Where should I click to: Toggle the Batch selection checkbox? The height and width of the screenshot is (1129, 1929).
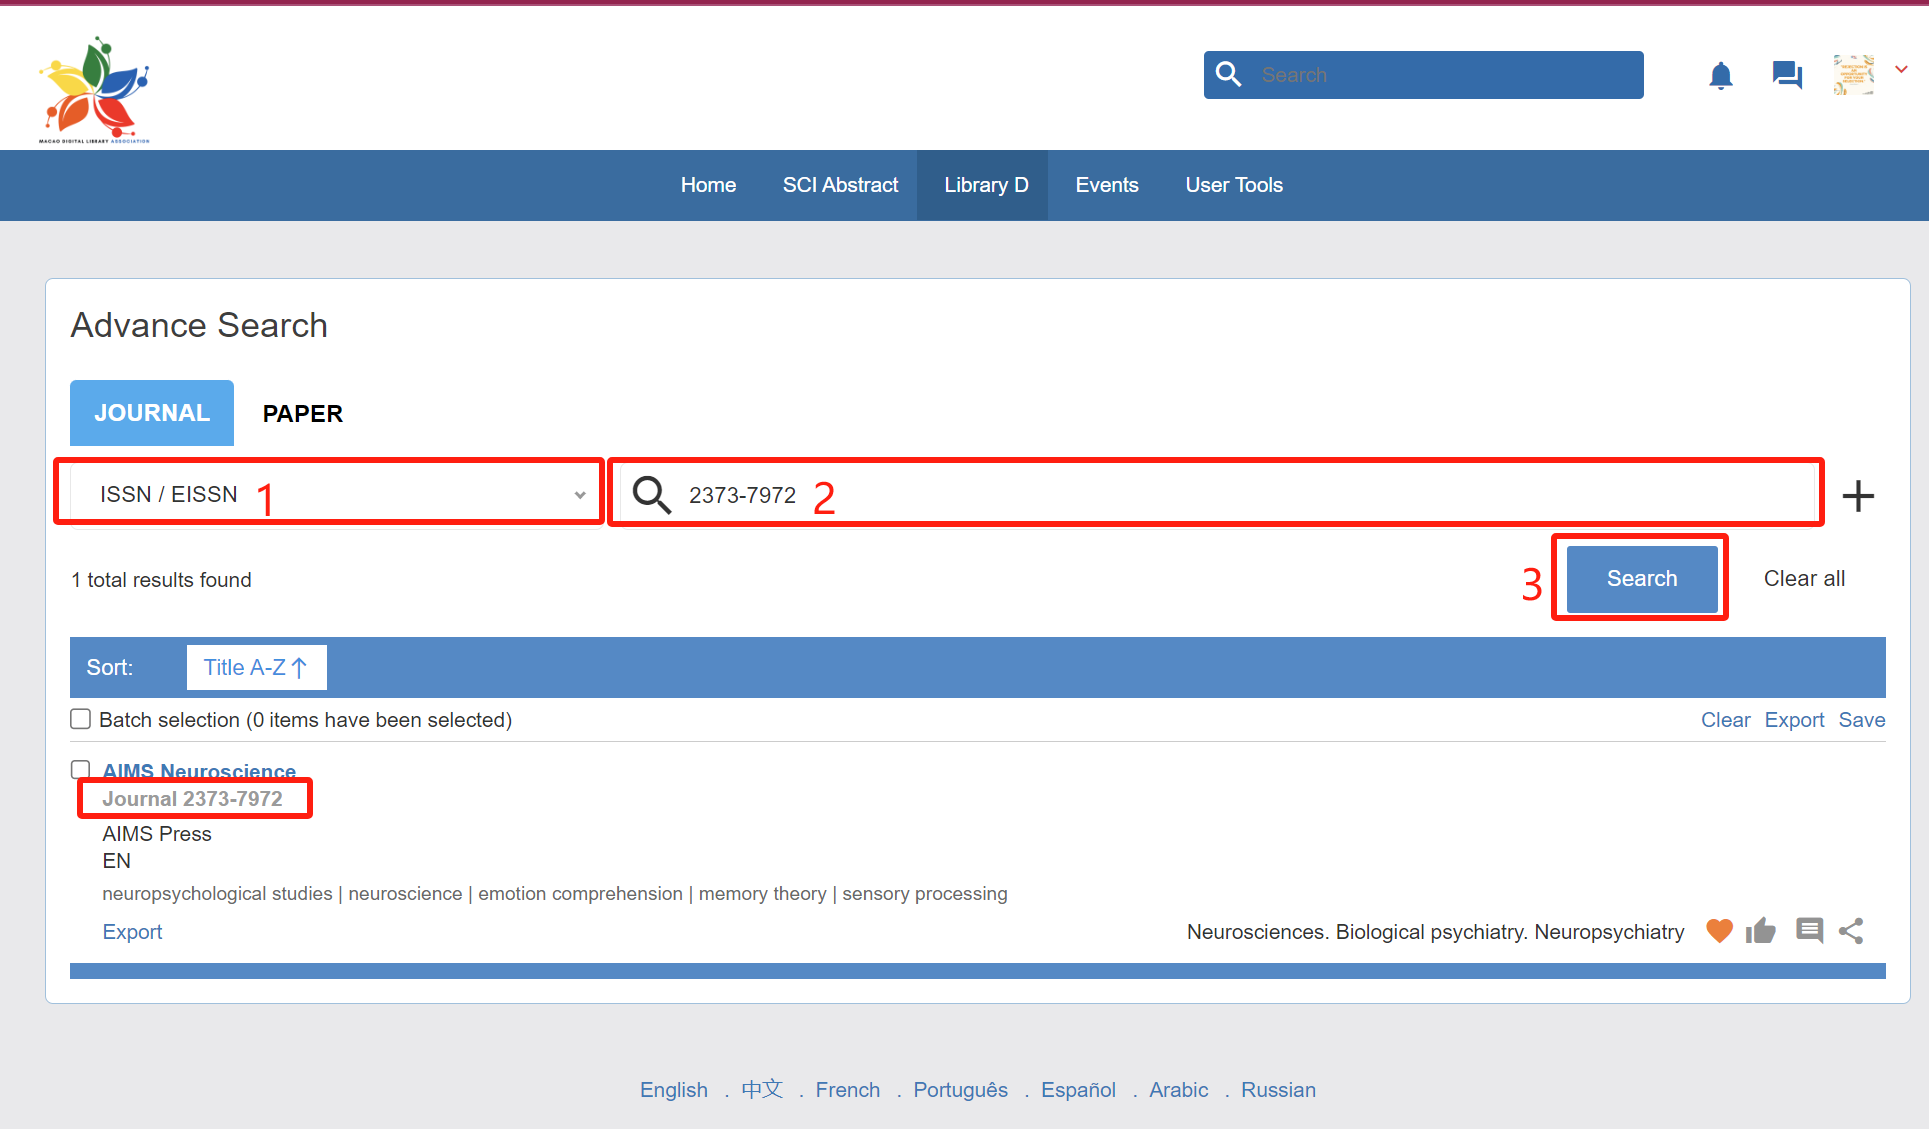(81, 719)
